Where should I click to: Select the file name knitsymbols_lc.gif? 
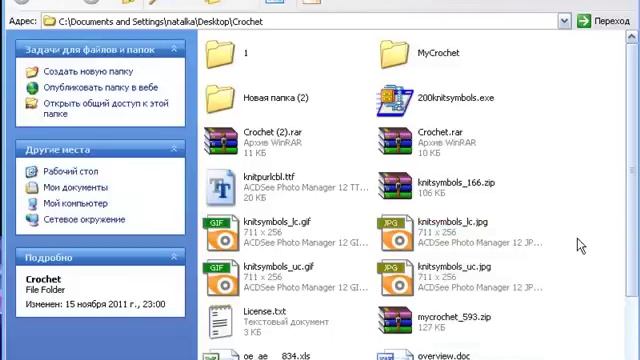277,222
